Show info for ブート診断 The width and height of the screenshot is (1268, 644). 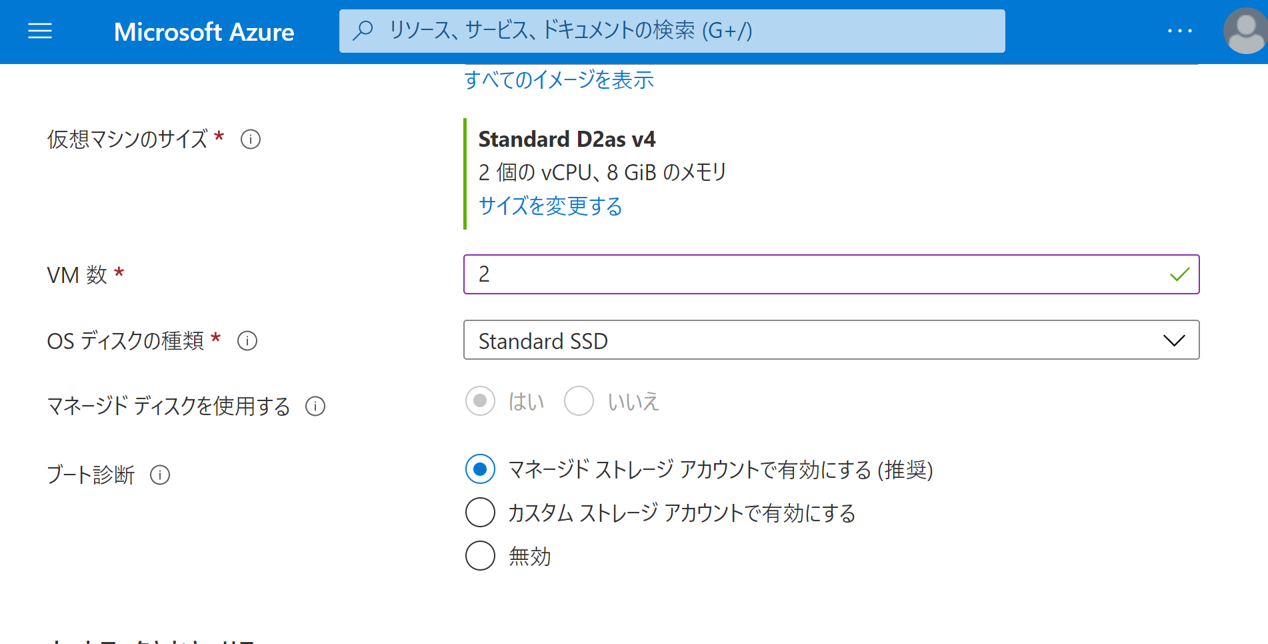[160, 475]
